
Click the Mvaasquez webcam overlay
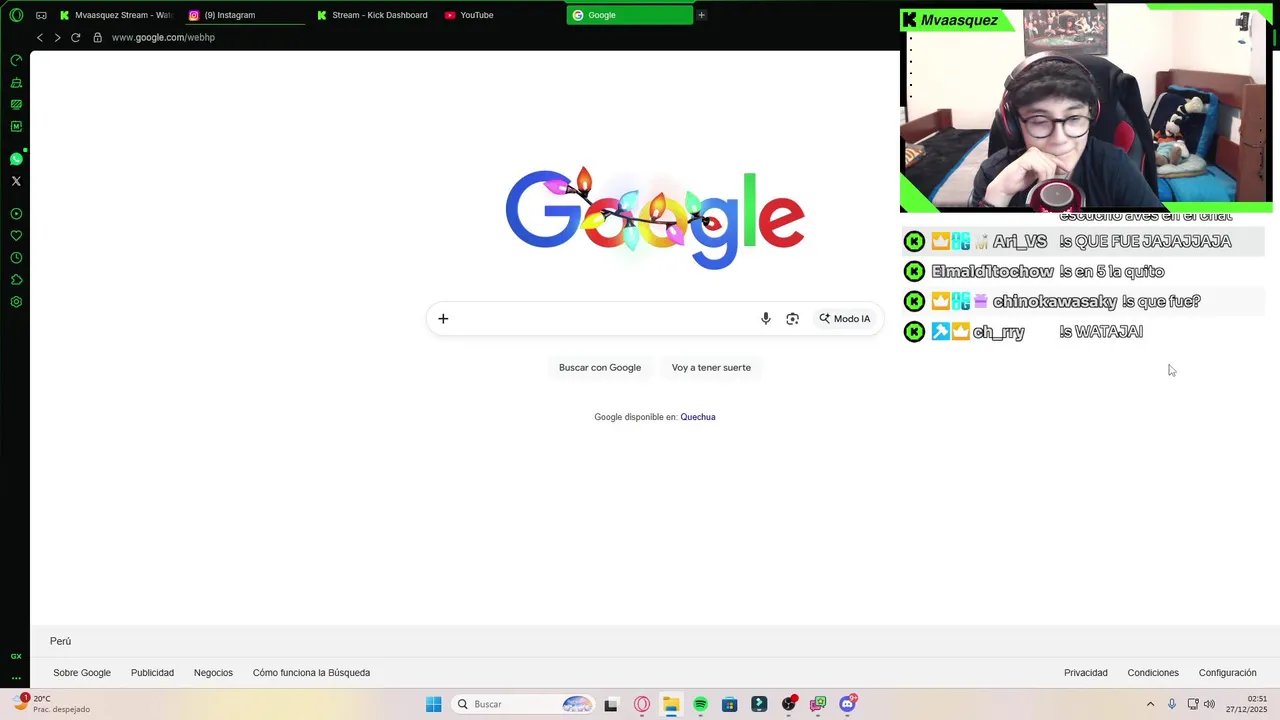pyautogui.click(x=1086, y=110)
